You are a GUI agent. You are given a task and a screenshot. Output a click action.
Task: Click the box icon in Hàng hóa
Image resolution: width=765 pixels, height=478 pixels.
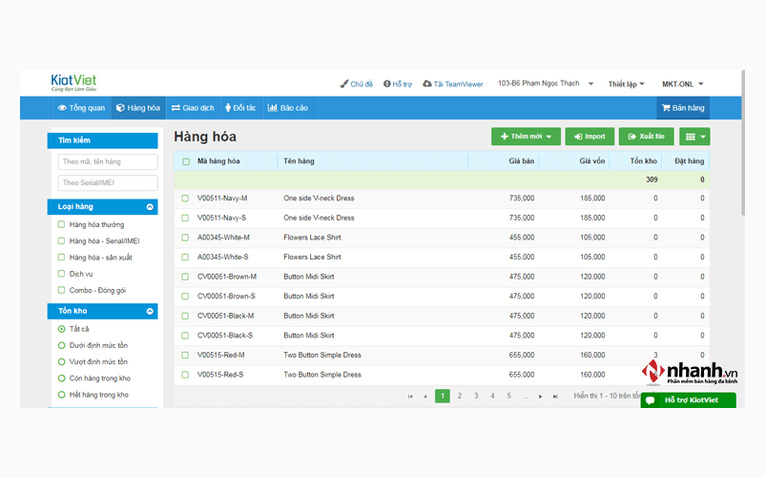pyautogui.click(x=120, y=108)
